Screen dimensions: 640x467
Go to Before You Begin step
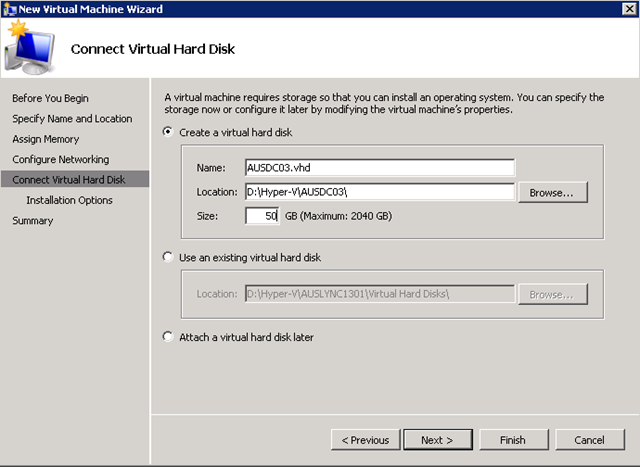[50, 98]
